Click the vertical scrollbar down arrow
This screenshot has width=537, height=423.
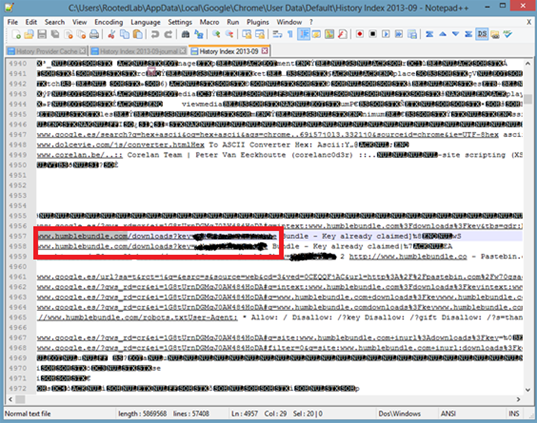tap(528, 390)
